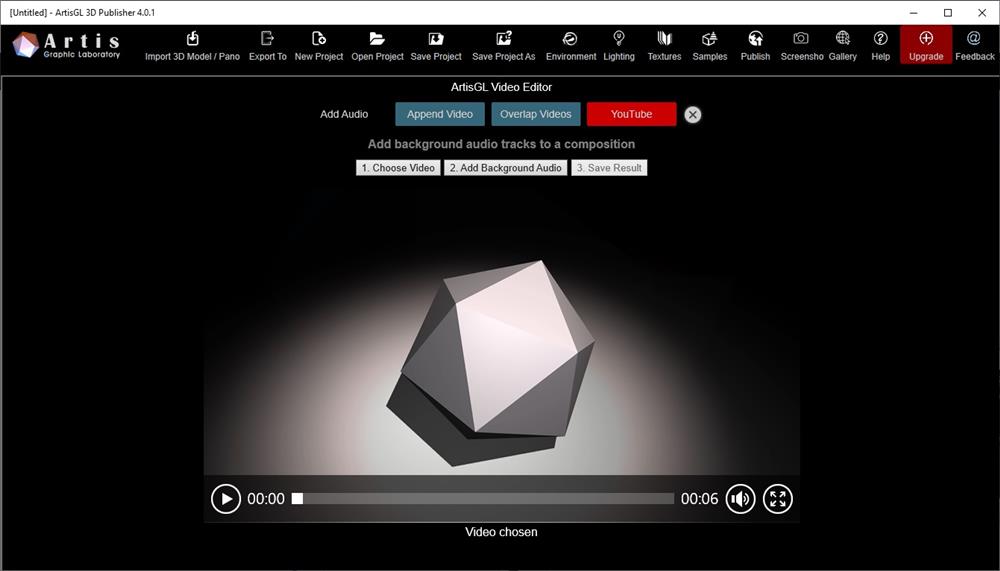Viewport: 1000px width, 571px height.
Task: Click the red Upgrade button
Action: 926,45
